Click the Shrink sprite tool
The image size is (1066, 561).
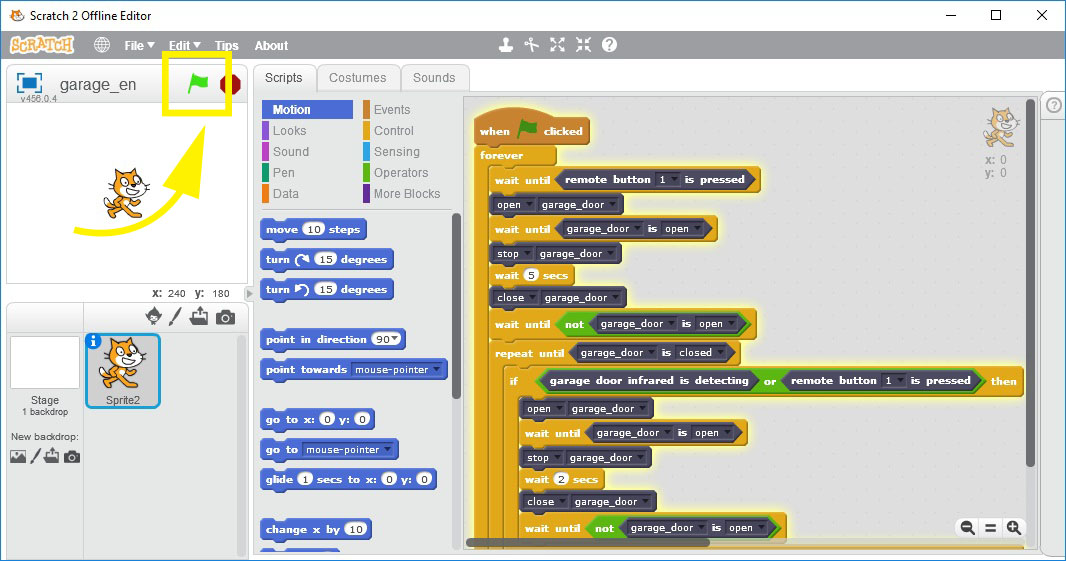pyautogui.click(x=584, y=45)
